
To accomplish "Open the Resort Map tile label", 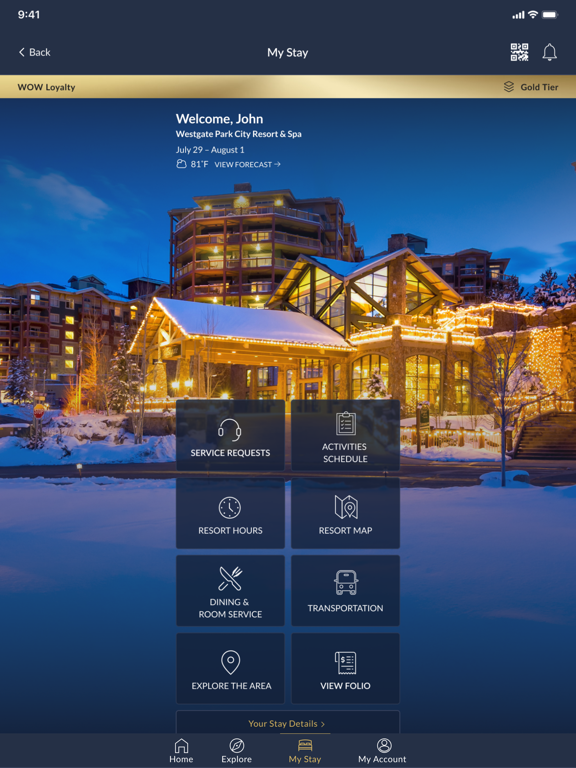I will pos(345,530).
